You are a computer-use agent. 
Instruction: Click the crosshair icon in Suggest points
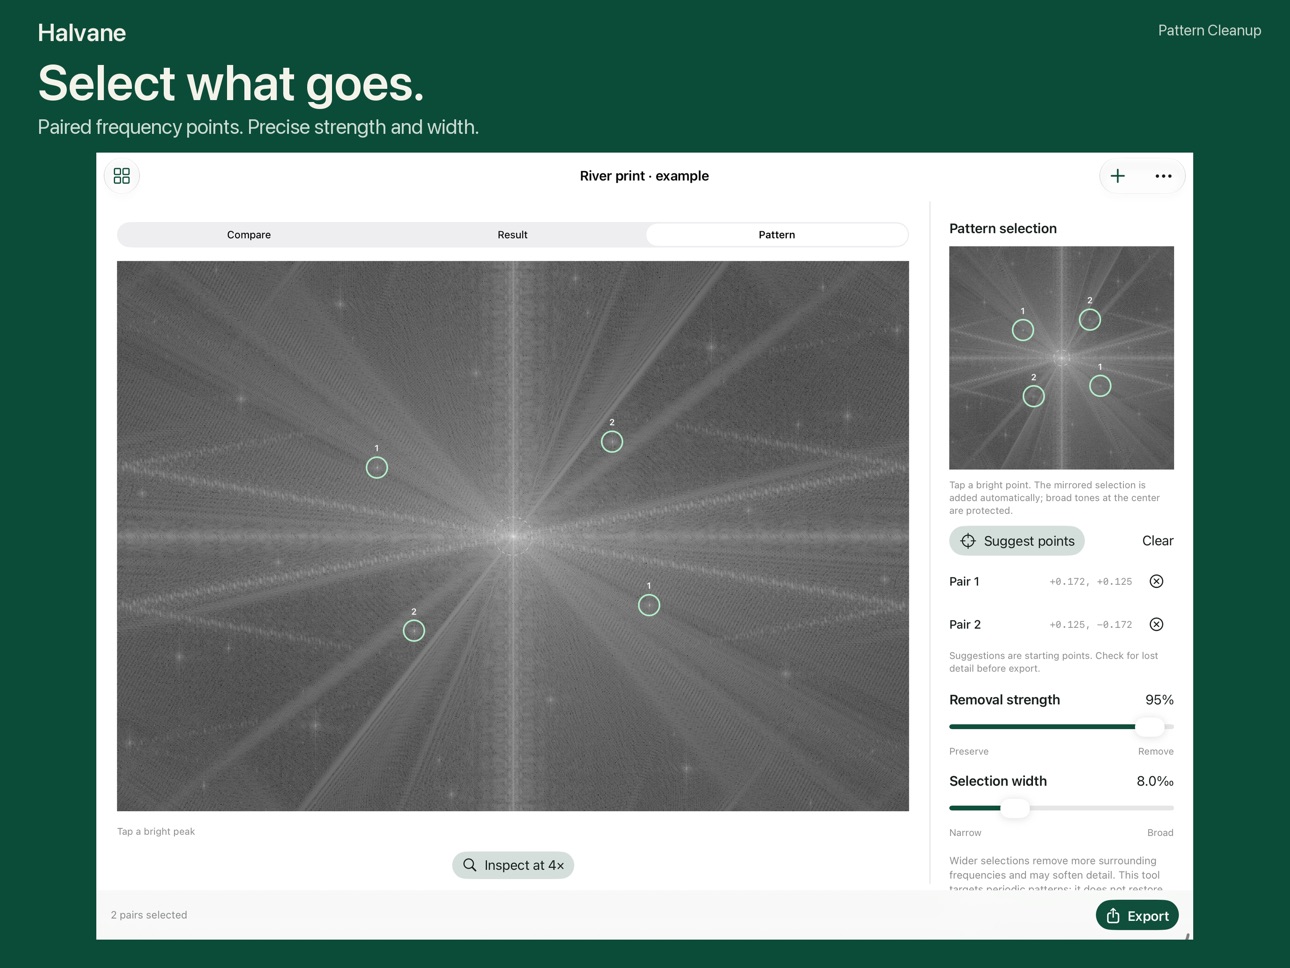(968, 541)
